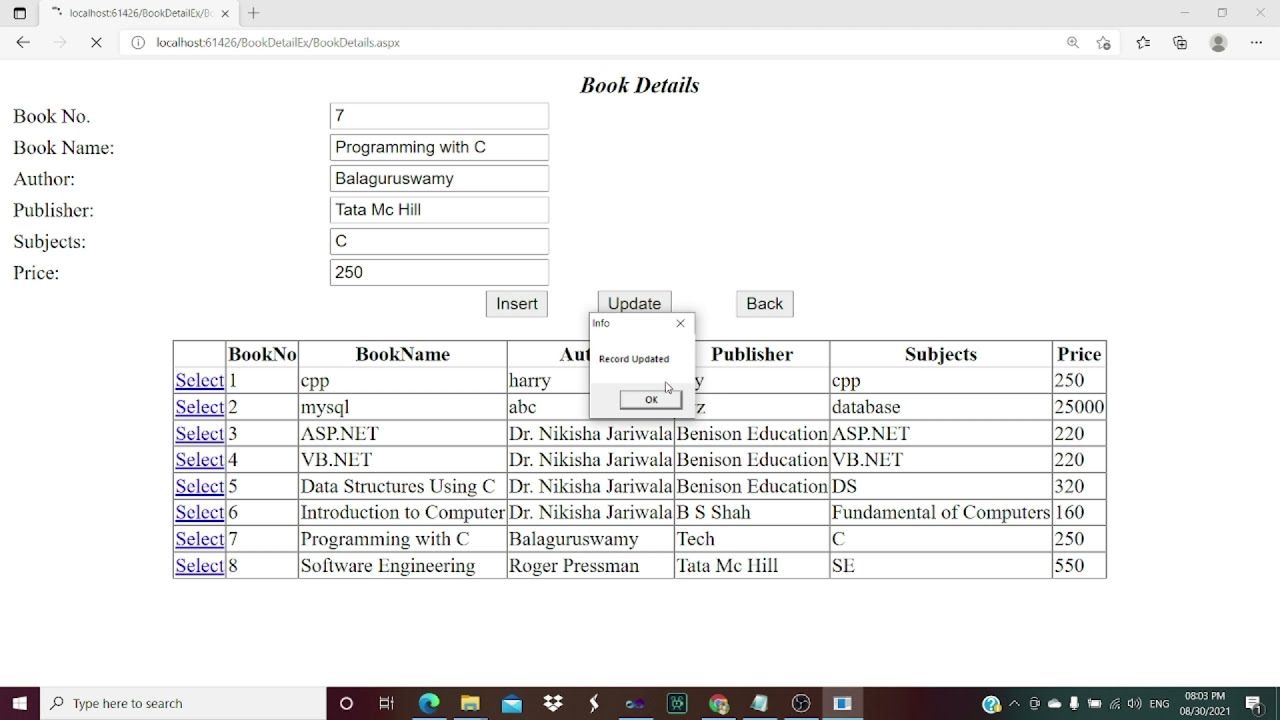Open the clock and calendar
The image size is (1280, 720).
point(1205,703)
